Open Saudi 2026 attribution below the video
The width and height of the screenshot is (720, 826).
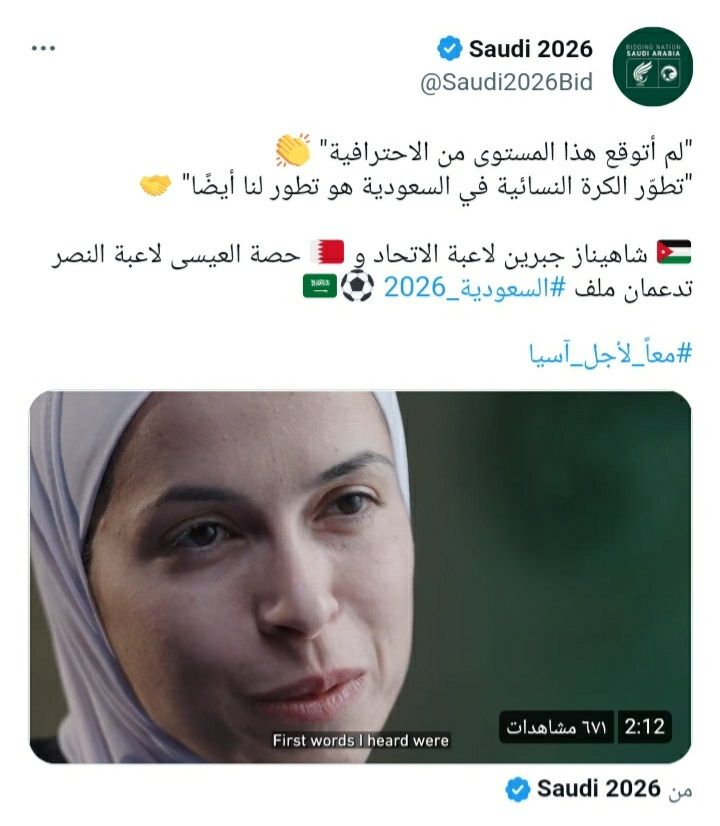[x=598, y=789]
